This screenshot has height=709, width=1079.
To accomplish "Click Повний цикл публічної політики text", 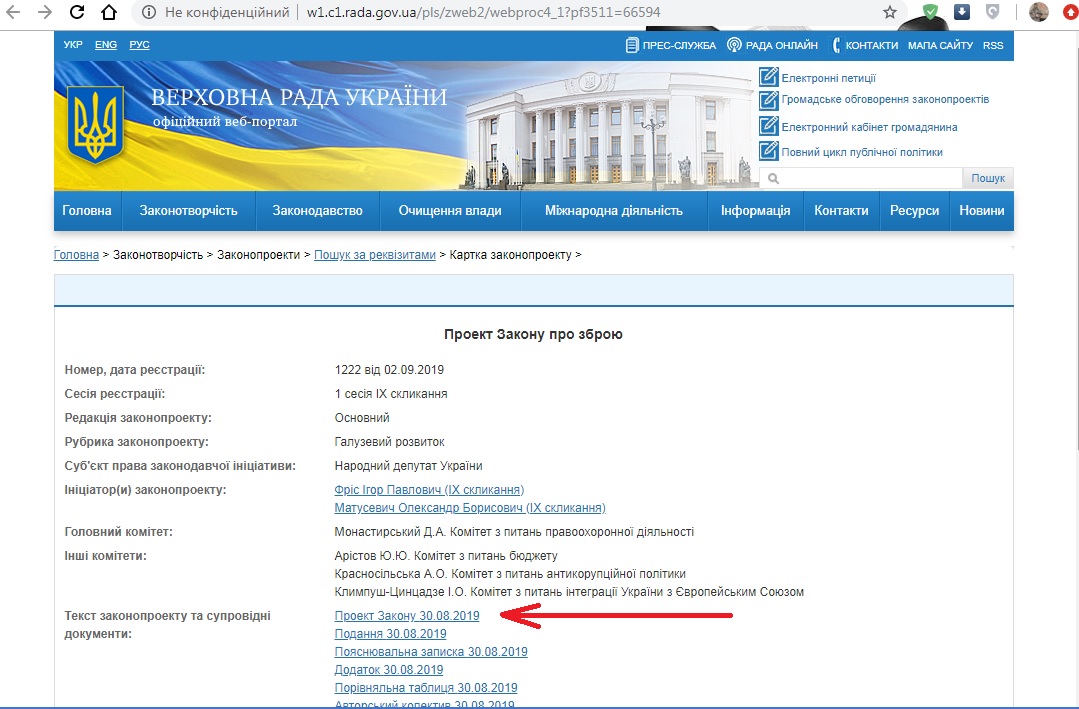I will click(862, 152).
